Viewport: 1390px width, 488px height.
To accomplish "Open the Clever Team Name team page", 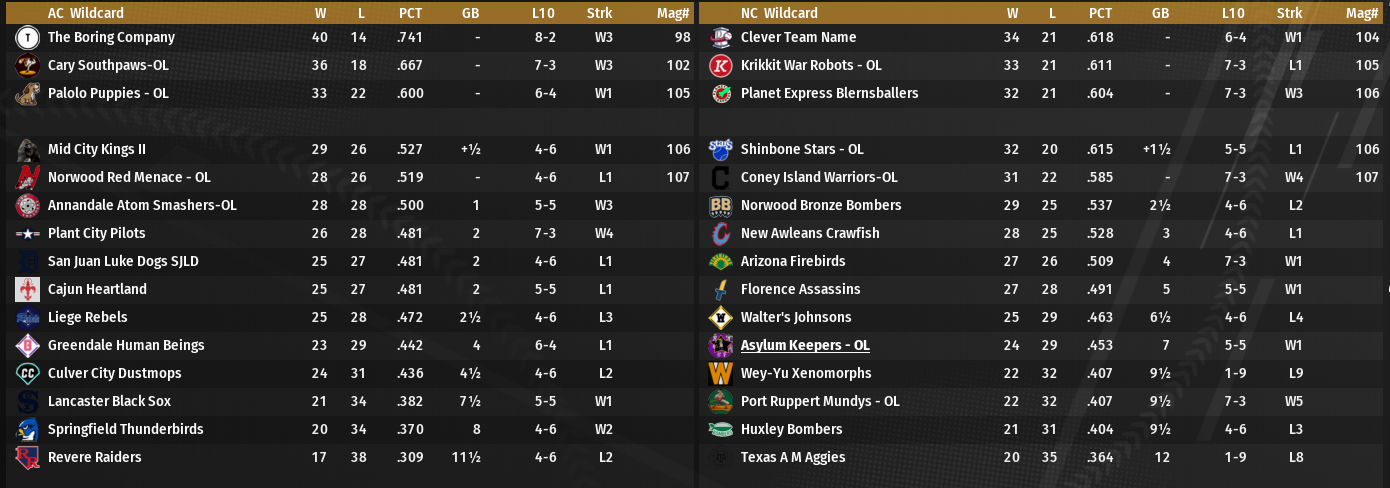I will [798, 38].
